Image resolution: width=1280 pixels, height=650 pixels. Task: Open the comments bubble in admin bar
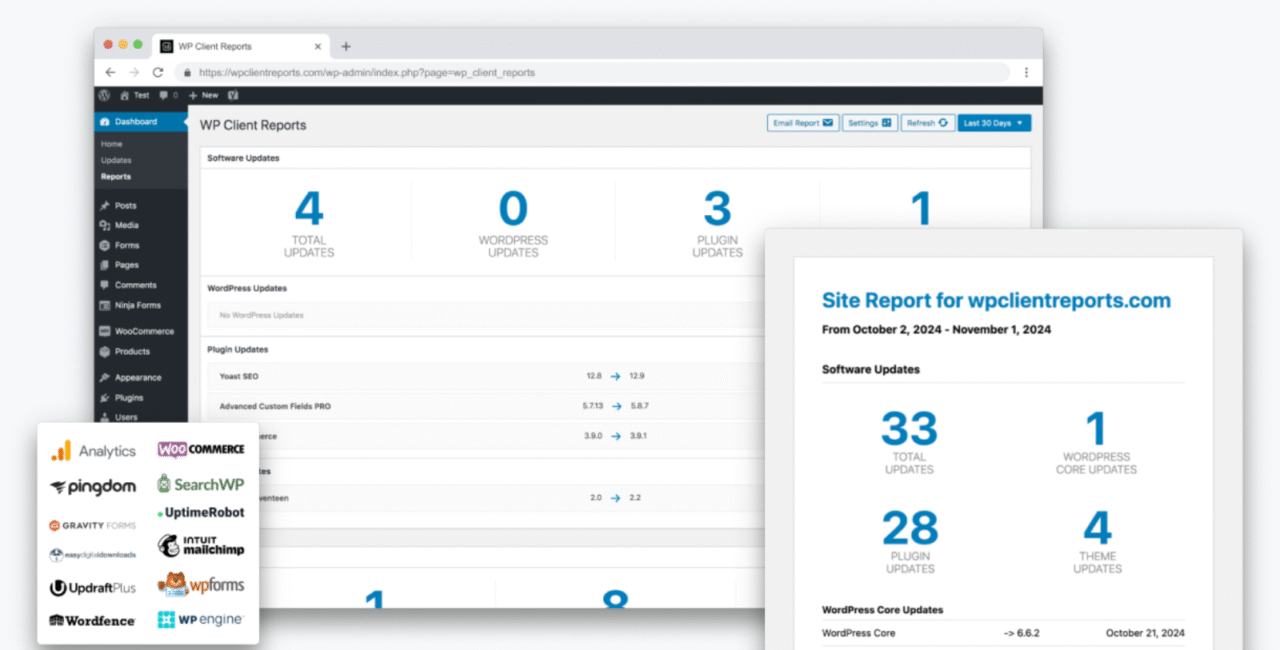click(x=167, y=95)
